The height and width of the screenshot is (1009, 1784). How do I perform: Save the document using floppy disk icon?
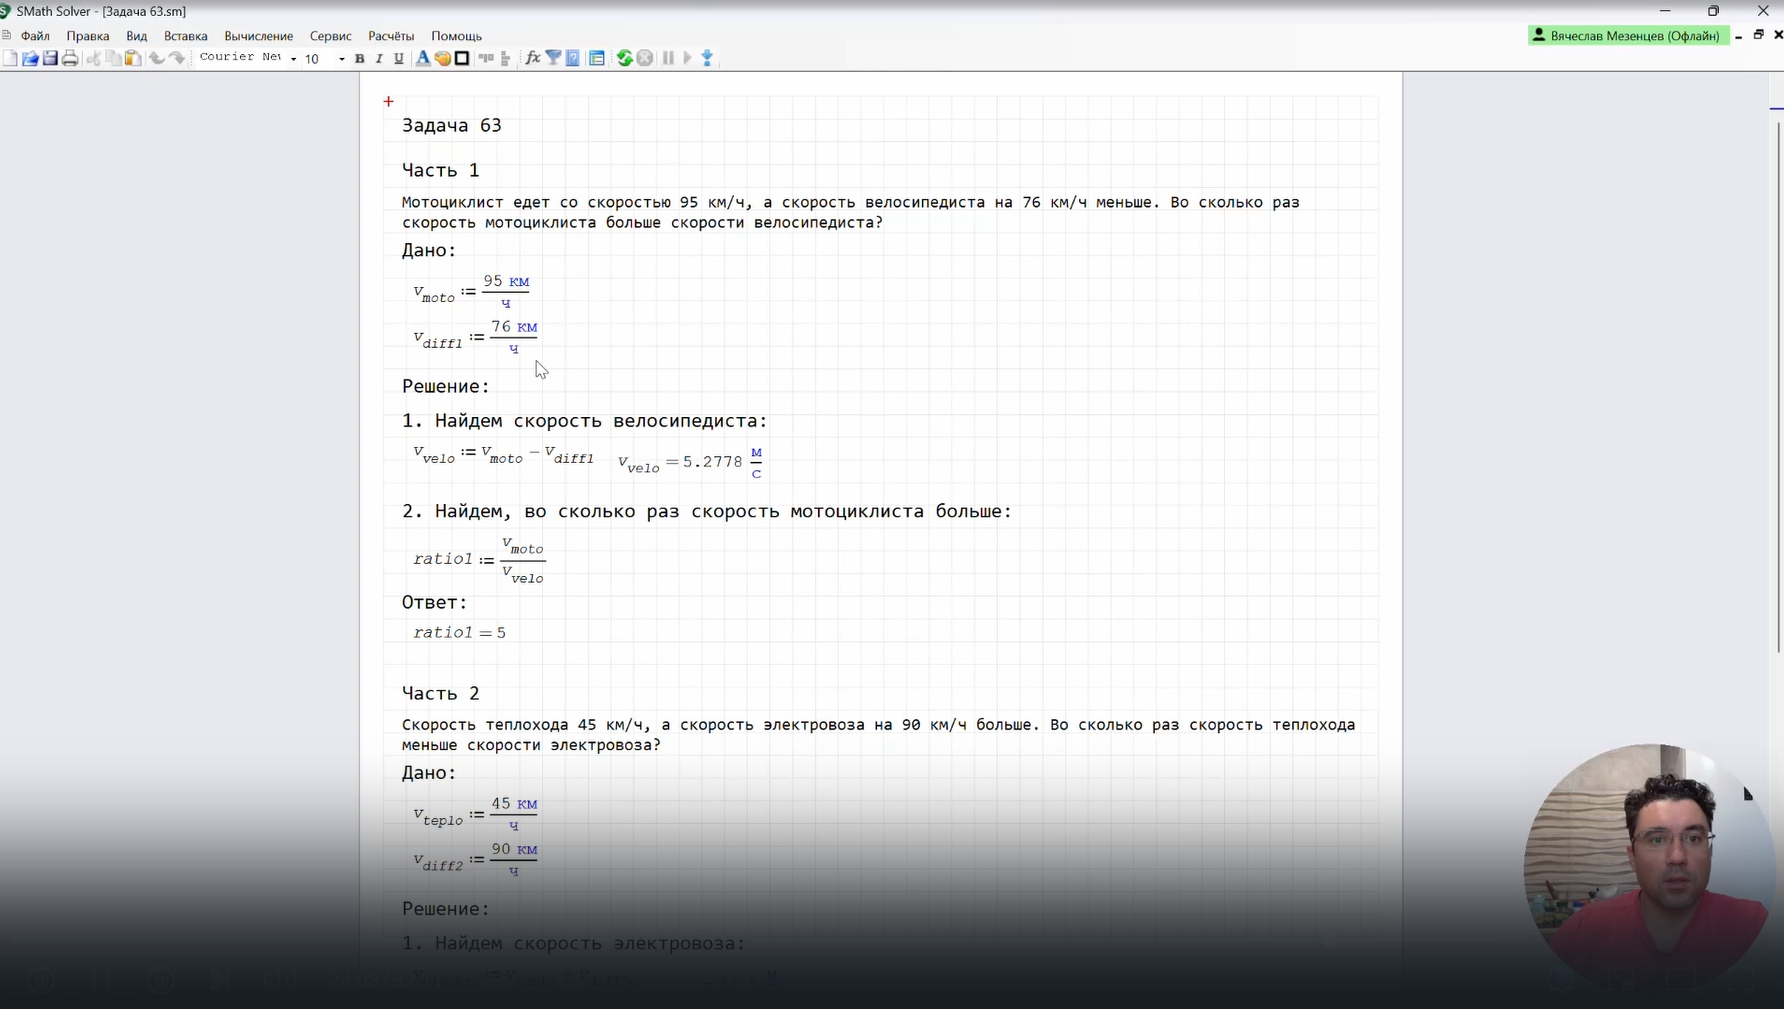pos(50,59)
